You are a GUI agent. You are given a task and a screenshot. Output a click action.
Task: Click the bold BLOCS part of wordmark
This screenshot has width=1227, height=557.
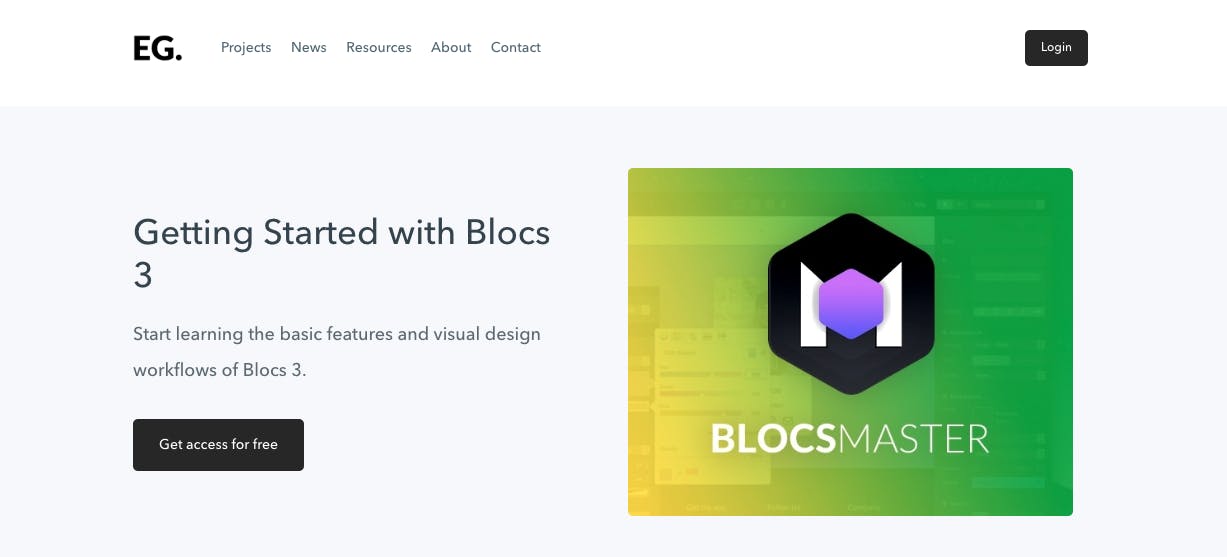(774, 438)
